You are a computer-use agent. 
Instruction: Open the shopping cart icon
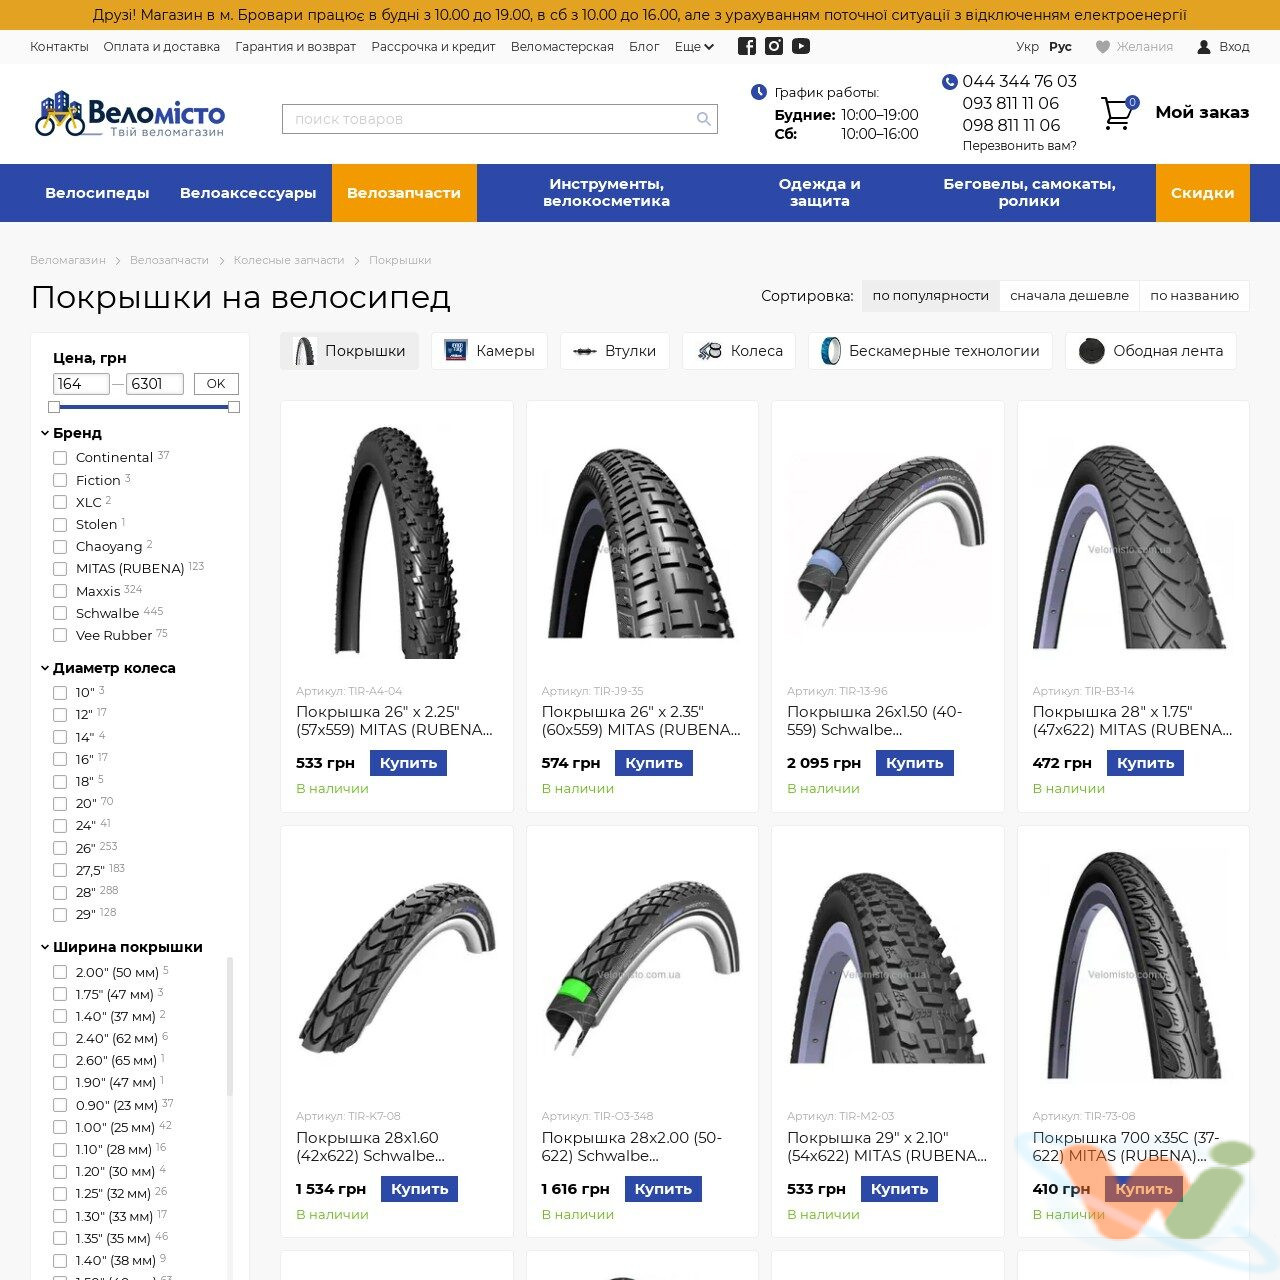tap(1117, 113)
